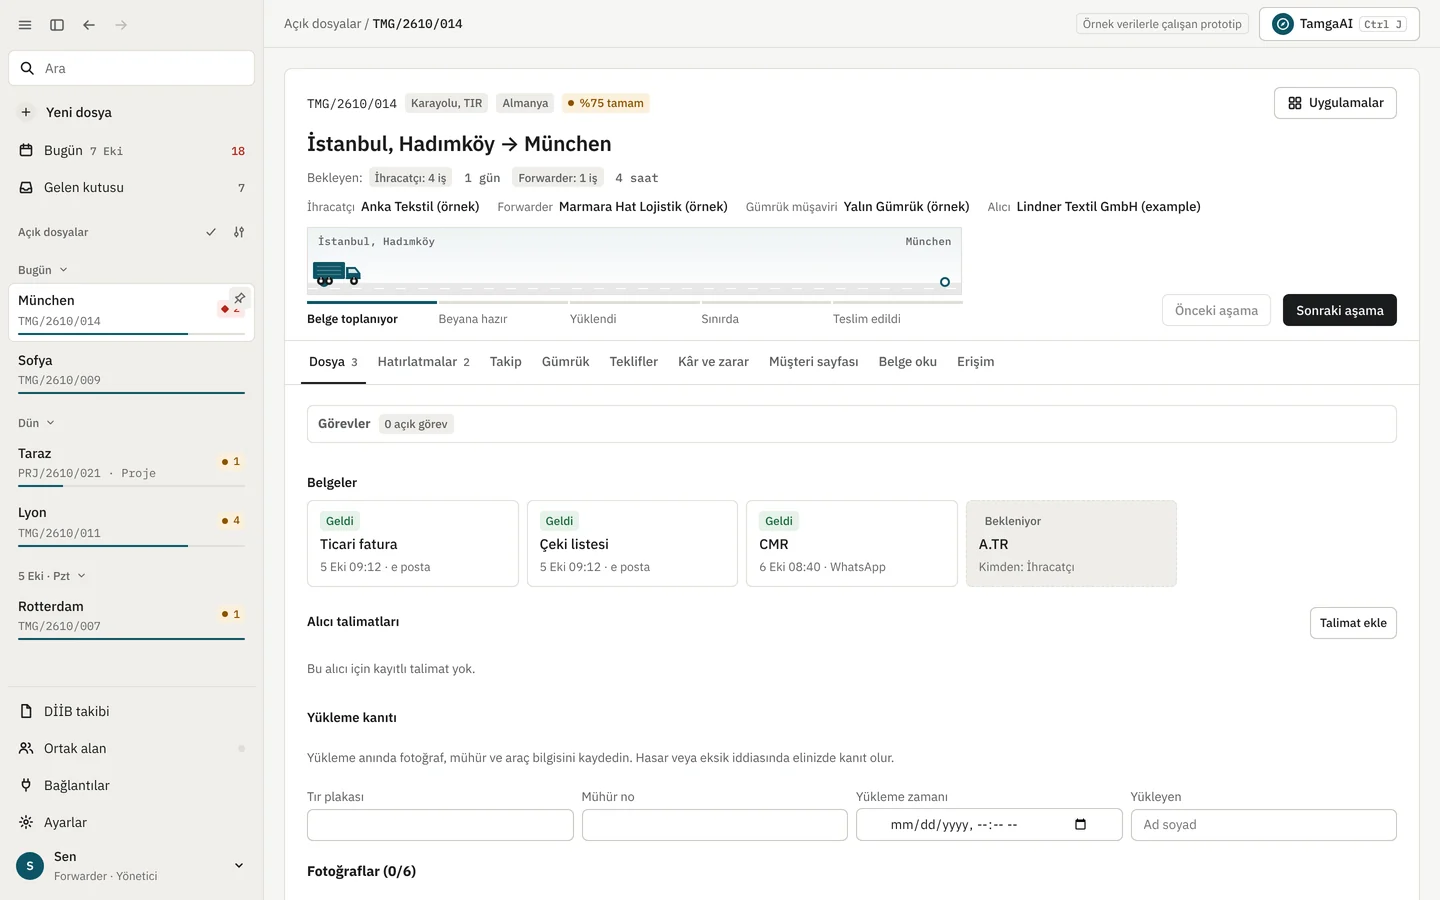Click the Tır plakası input field
1440x900 pixels.
(440, 825)
